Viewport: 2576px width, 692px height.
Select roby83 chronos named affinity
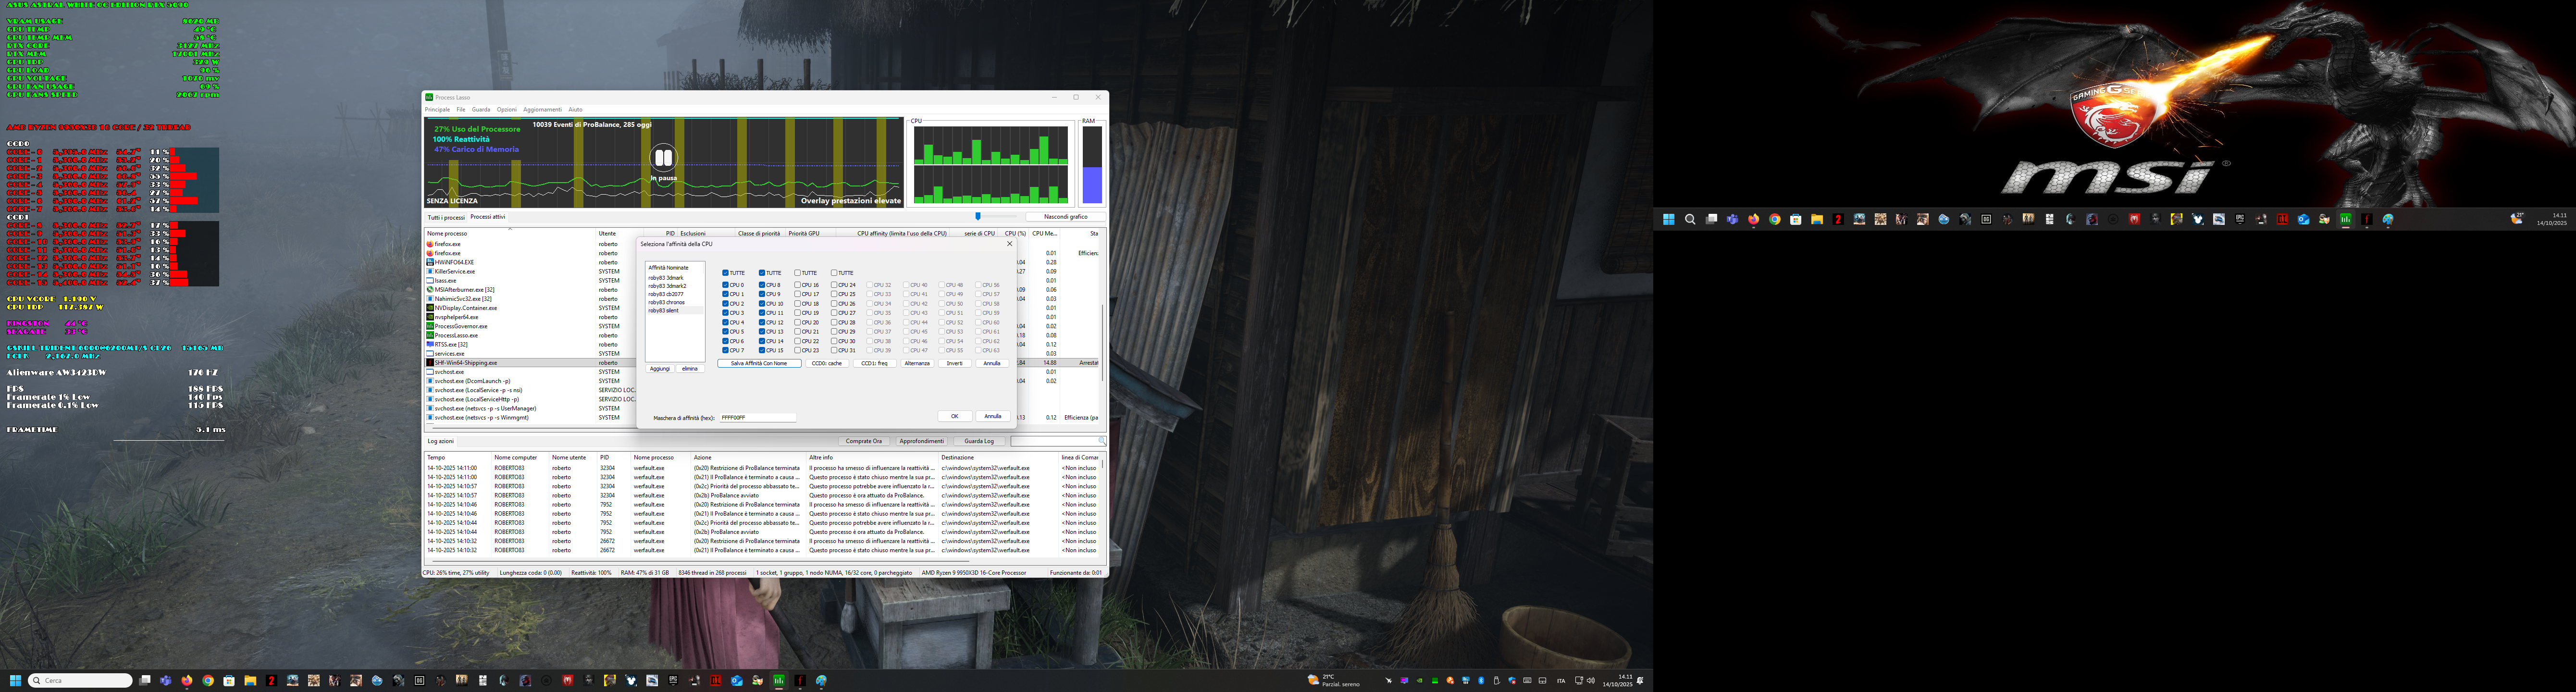(666, 302)
